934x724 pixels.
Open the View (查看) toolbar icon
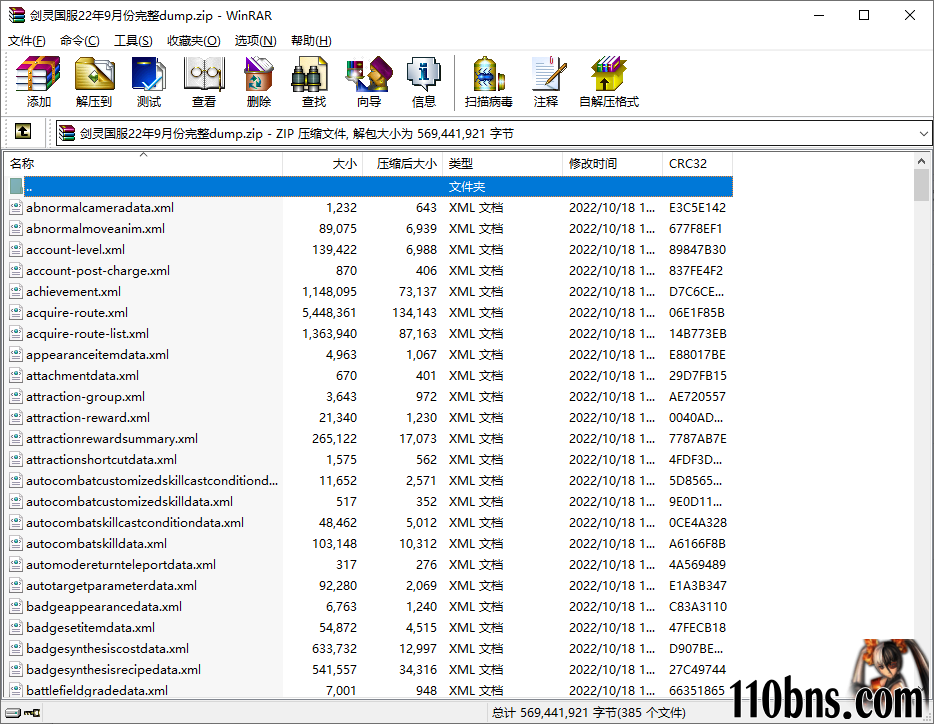pos(204,82)
